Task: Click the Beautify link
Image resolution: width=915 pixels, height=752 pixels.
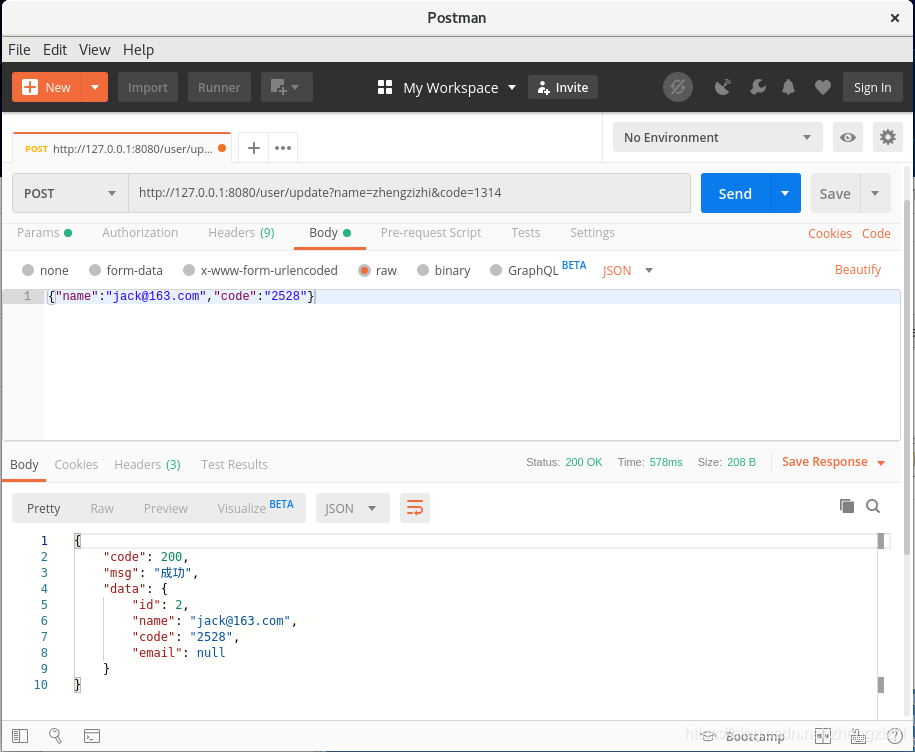Action: [x=858, y=270]
